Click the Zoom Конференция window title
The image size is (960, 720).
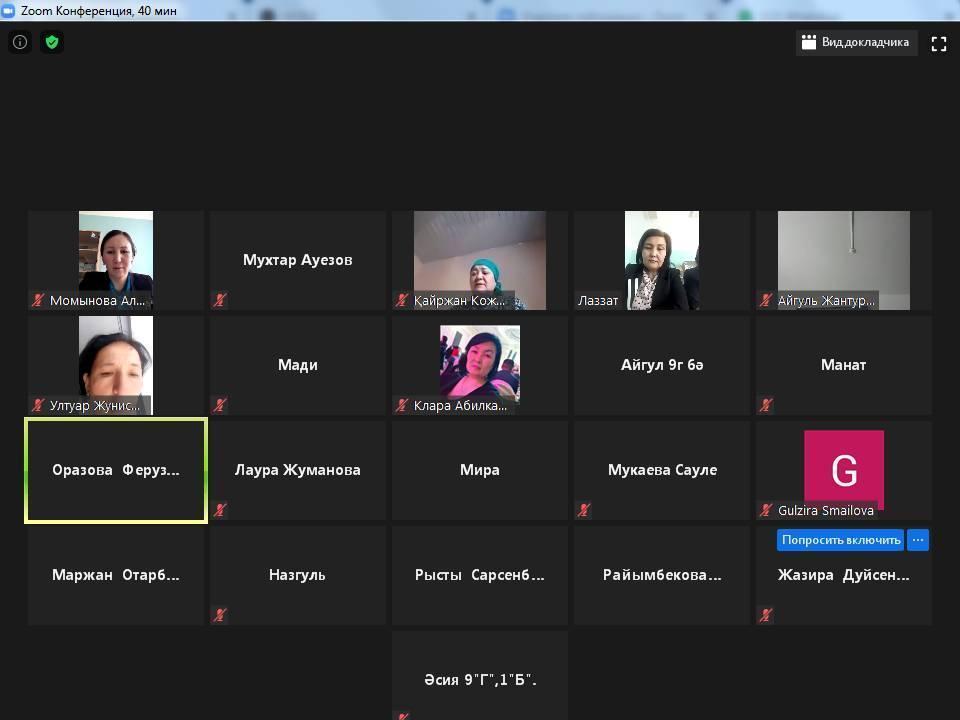coord(99,10)
